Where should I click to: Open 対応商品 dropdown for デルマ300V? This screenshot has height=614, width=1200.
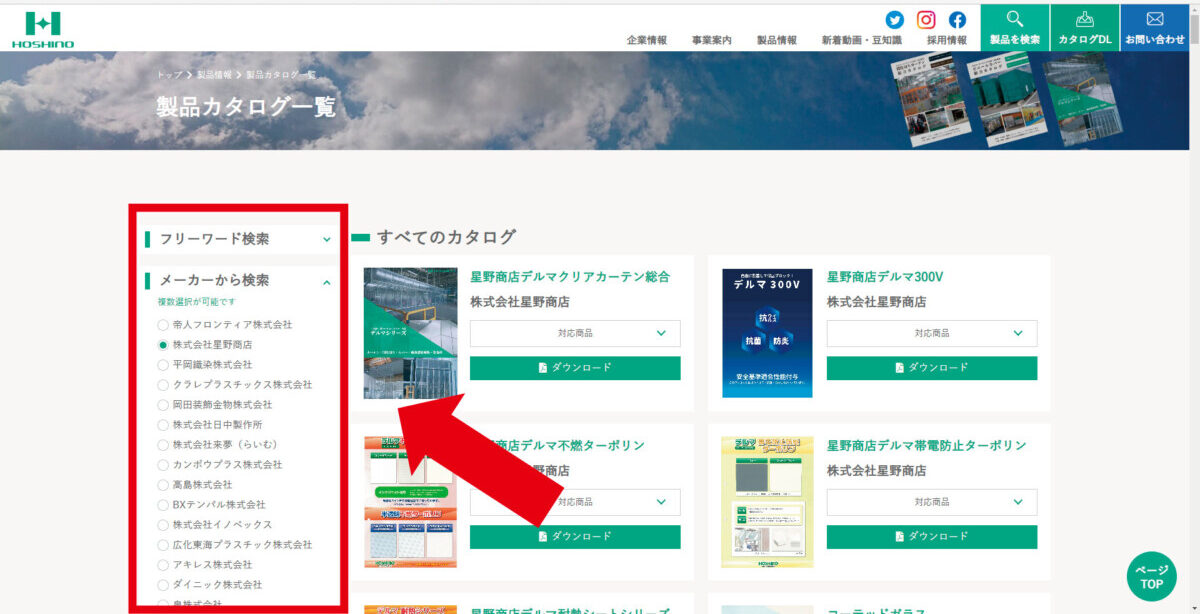click(932, 333)
